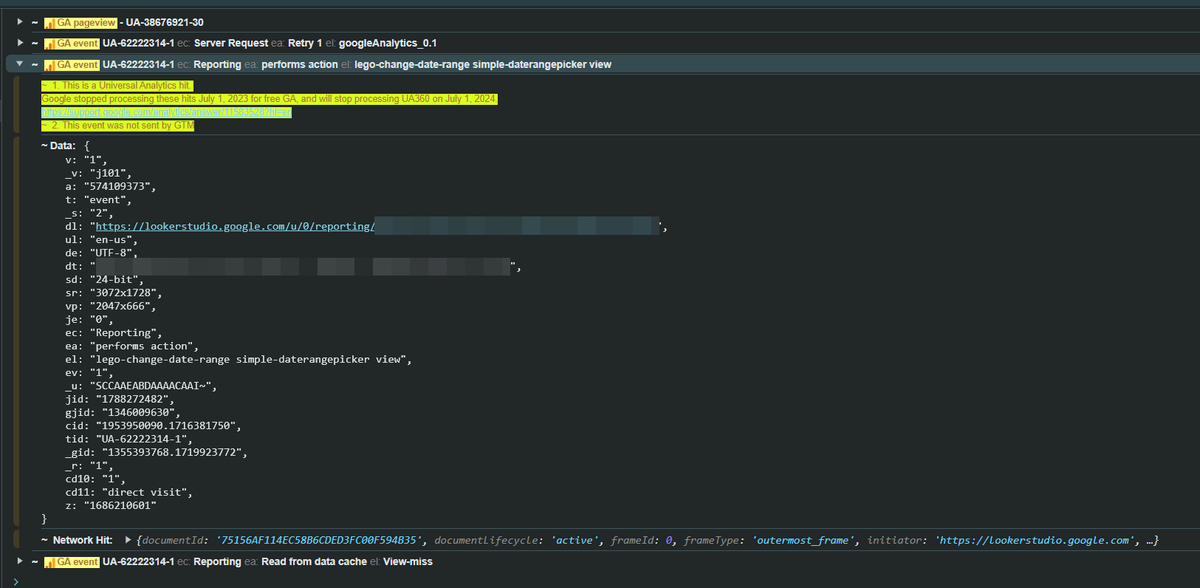Select the a: "574109373" value
Image resolution: width=1200 pixels, height=588 pixels.
click(120, 186)
